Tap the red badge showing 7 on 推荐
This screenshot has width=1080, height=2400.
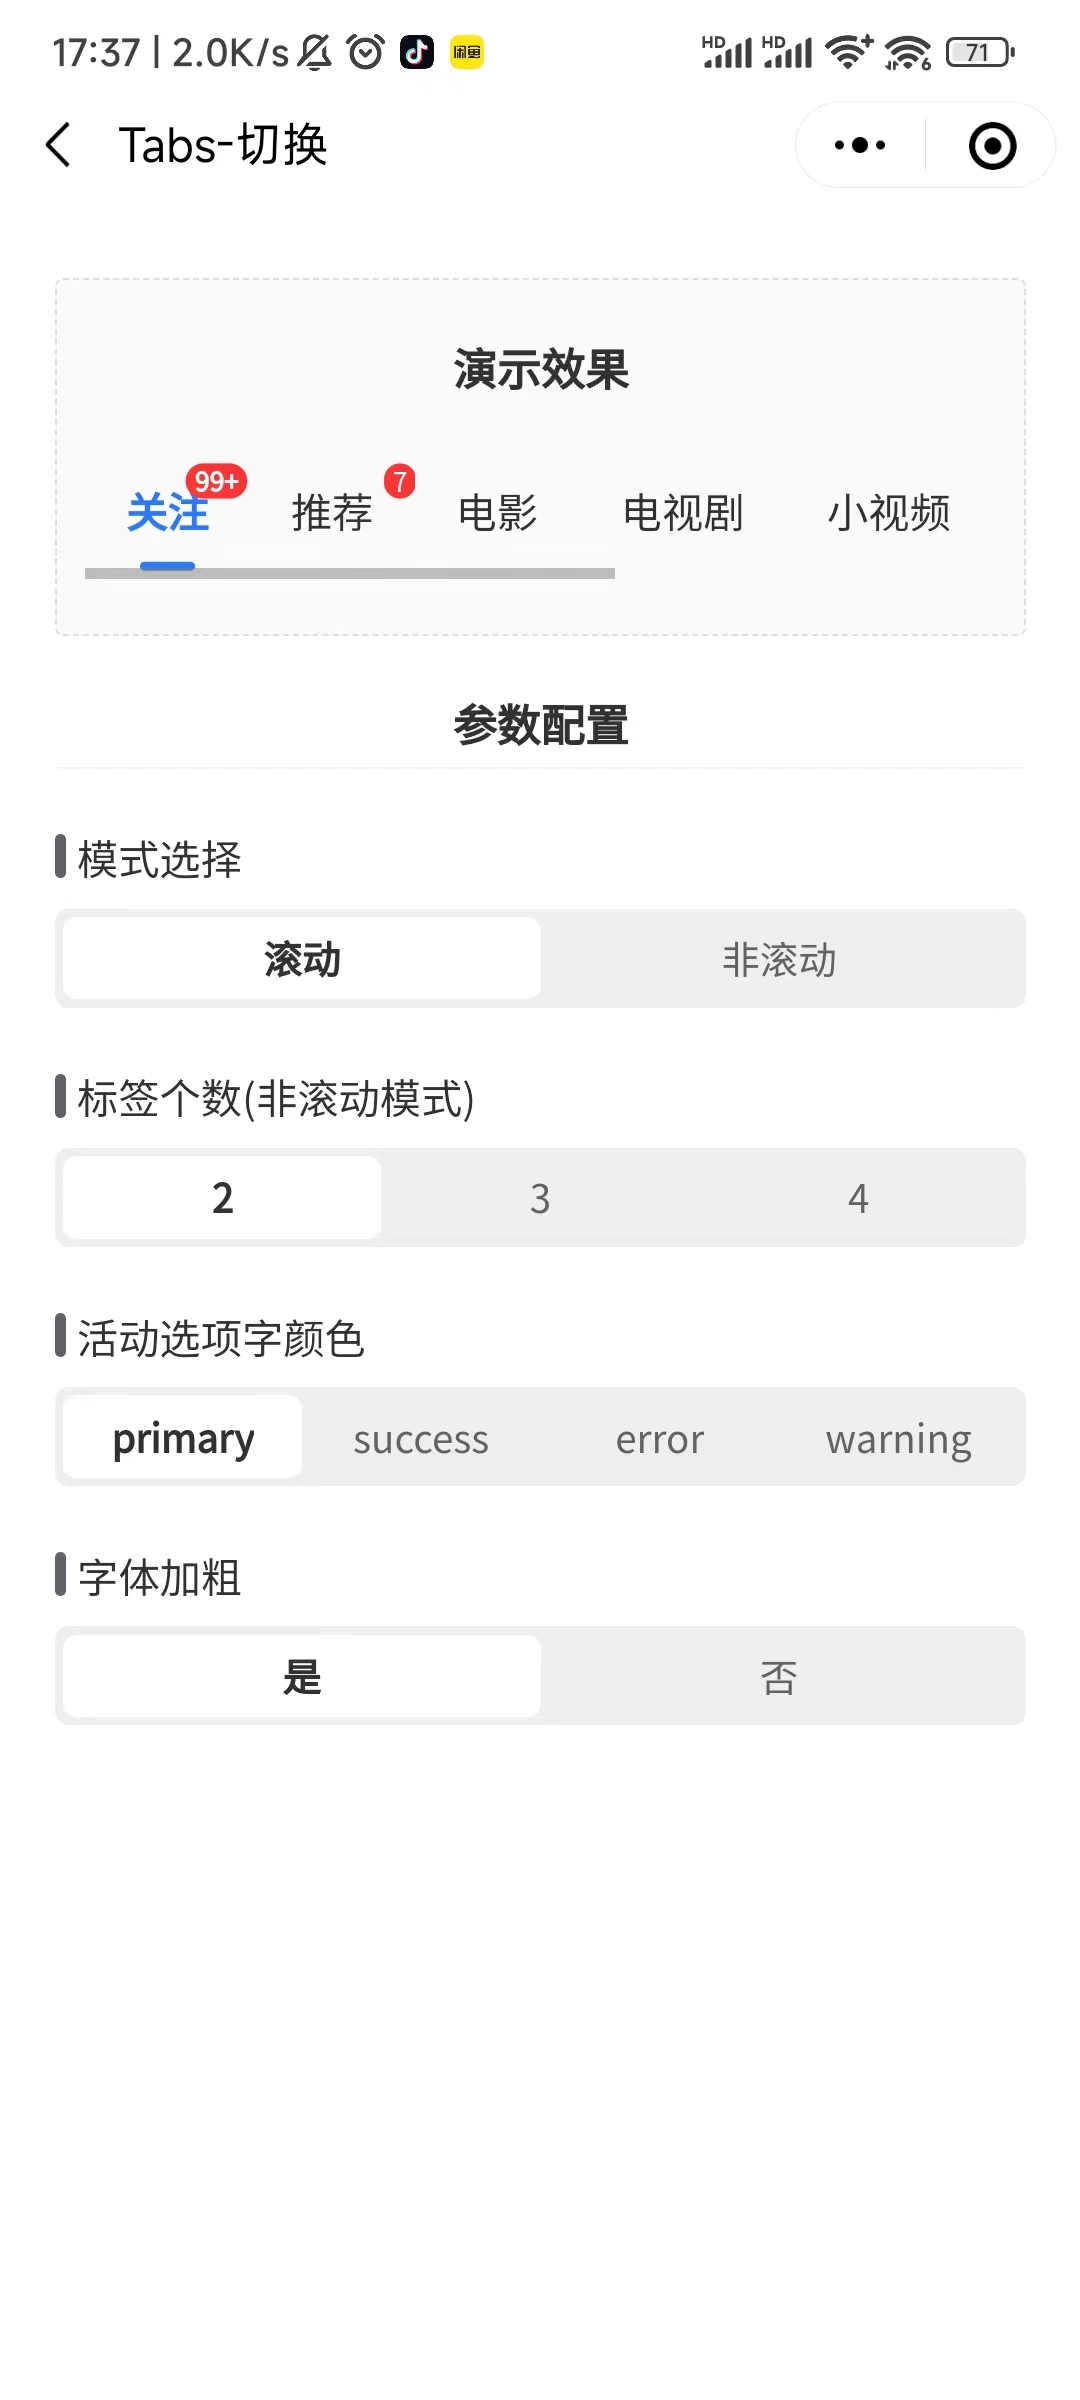click(400, 481)
